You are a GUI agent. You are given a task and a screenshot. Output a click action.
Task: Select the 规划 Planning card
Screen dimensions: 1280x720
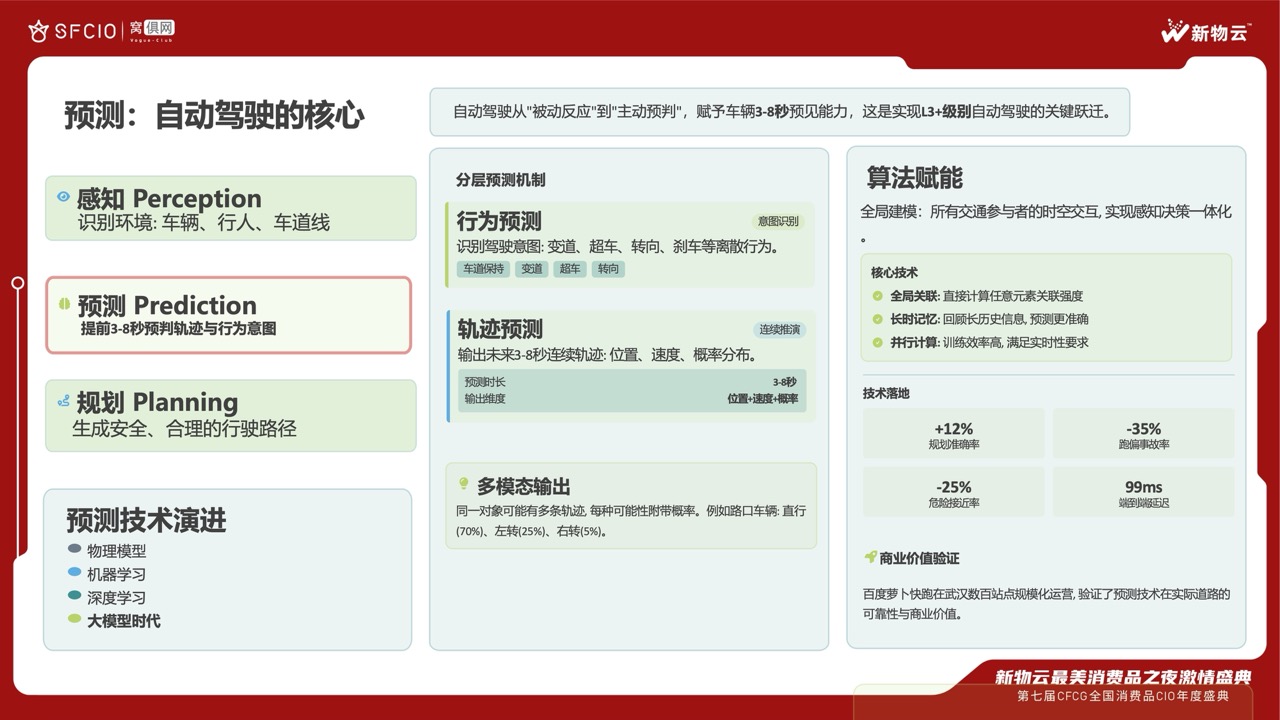pyautogui.click(x=230, y=415)
